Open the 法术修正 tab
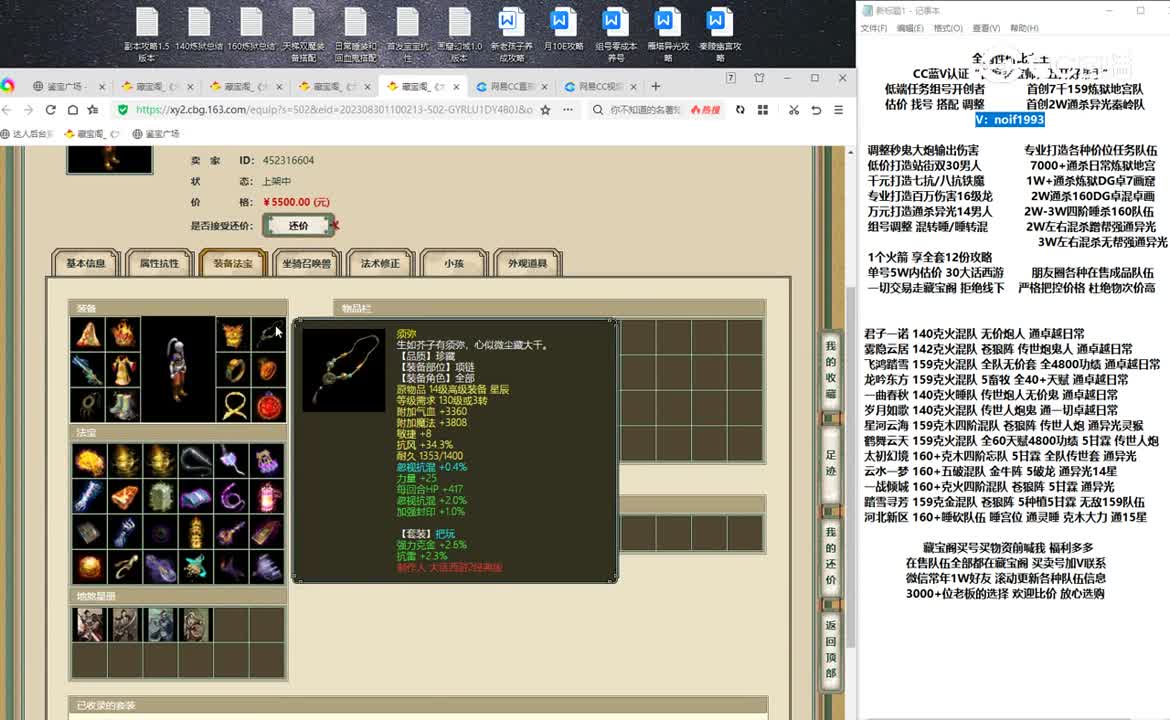The image size is (1170, 720). 381,263
